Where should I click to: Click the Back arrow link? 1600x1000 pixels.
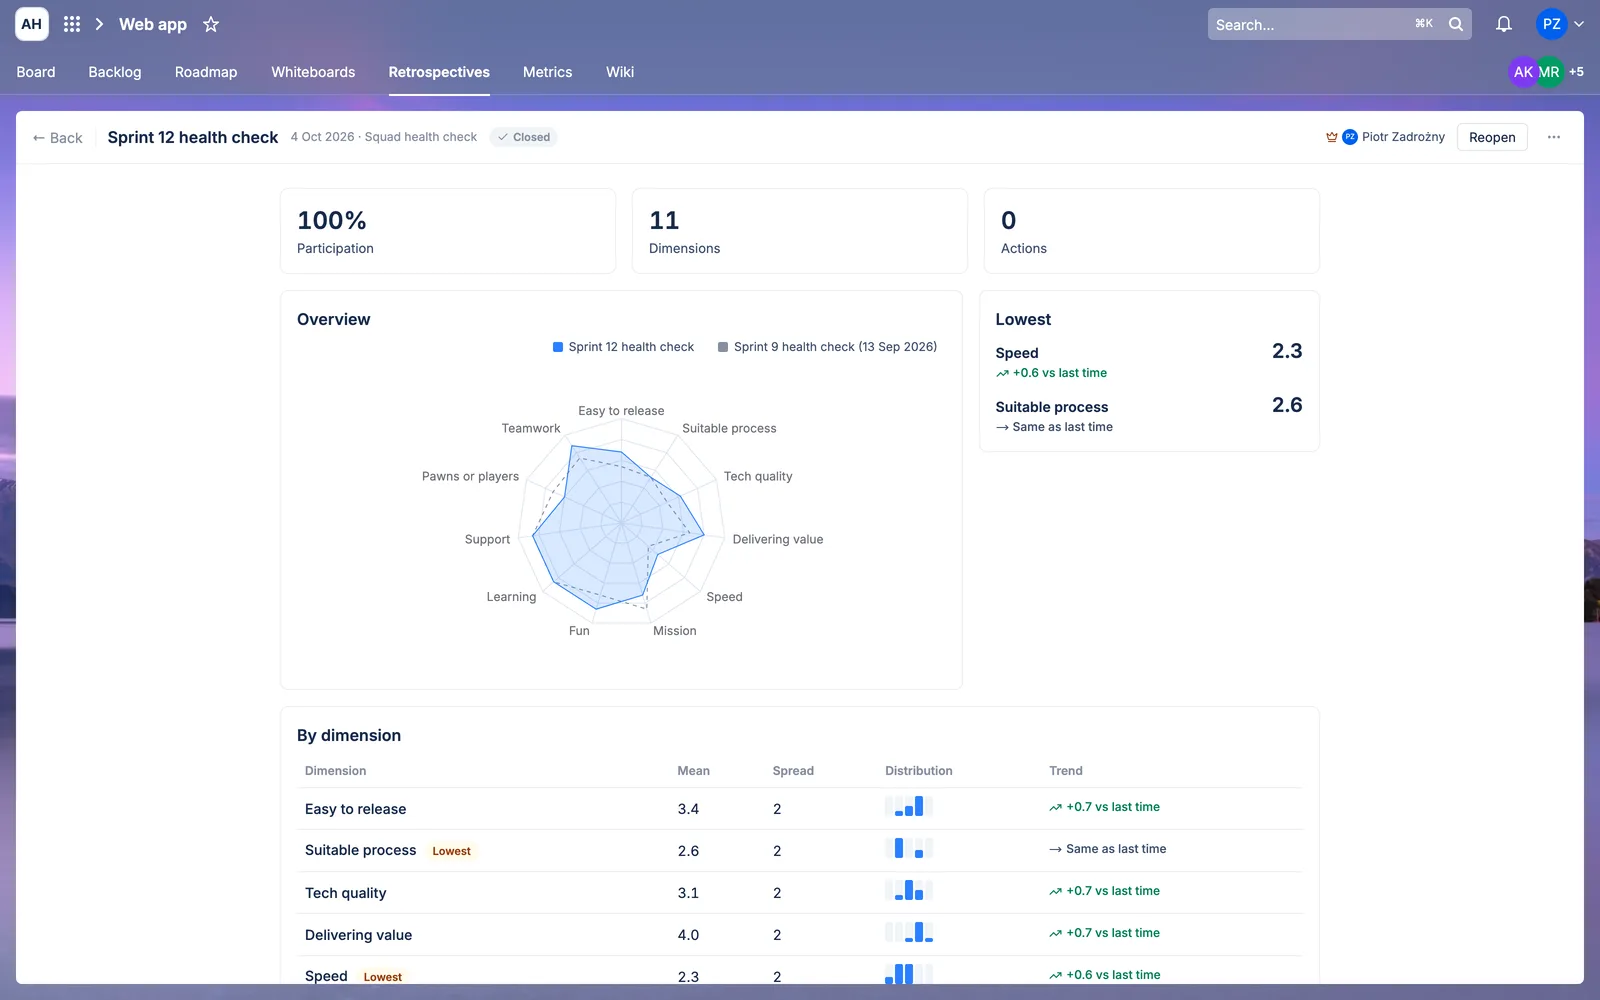[58, 138]
